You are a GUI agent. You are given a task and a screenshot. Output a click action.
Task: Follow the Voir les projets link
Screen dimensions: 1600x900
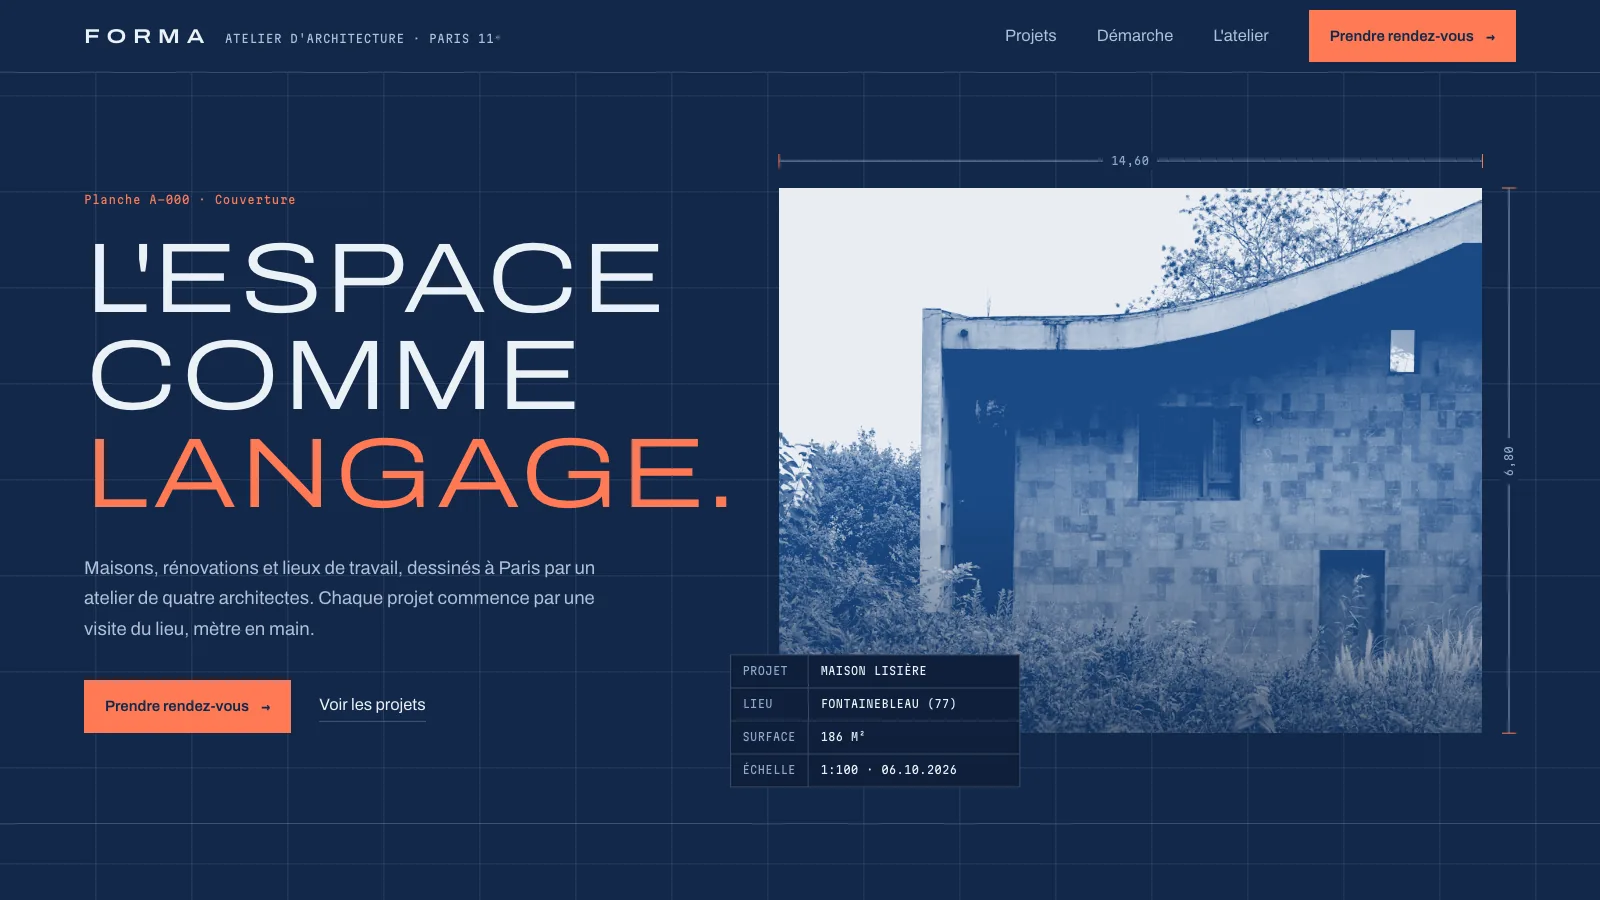pyautogui.click(x=372, y=705)
